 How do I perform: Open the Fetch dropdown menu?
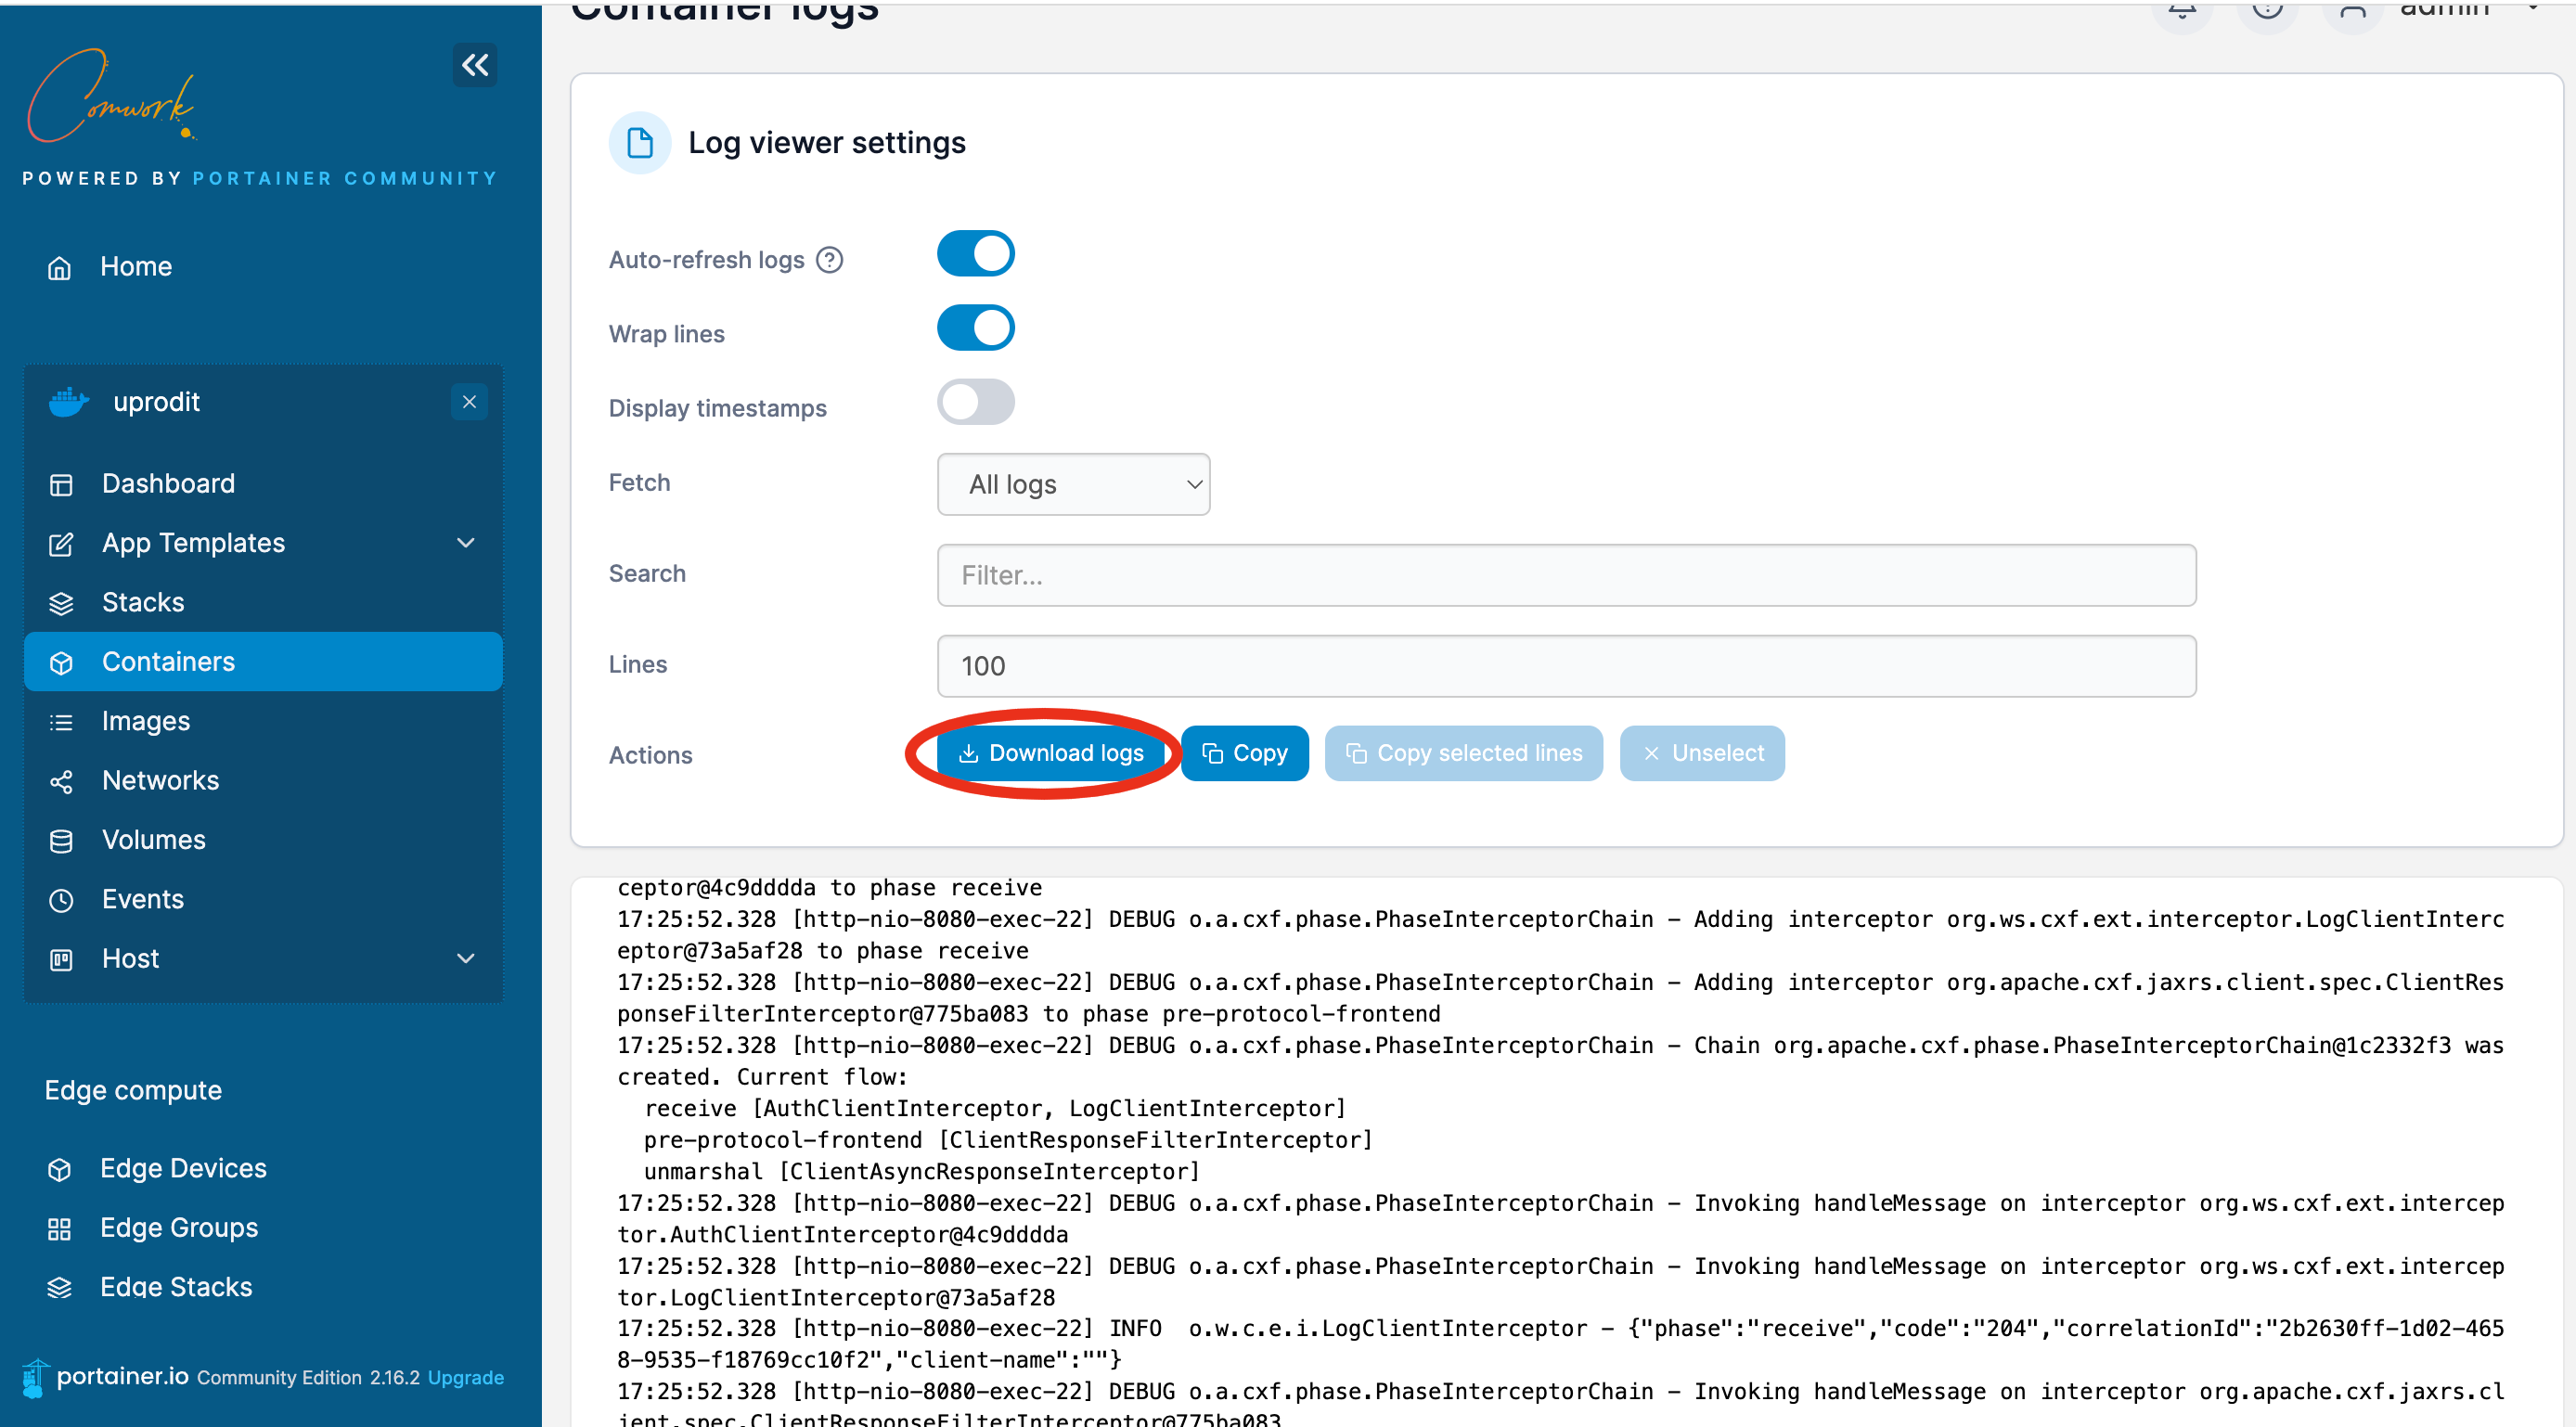[1074, 483]
